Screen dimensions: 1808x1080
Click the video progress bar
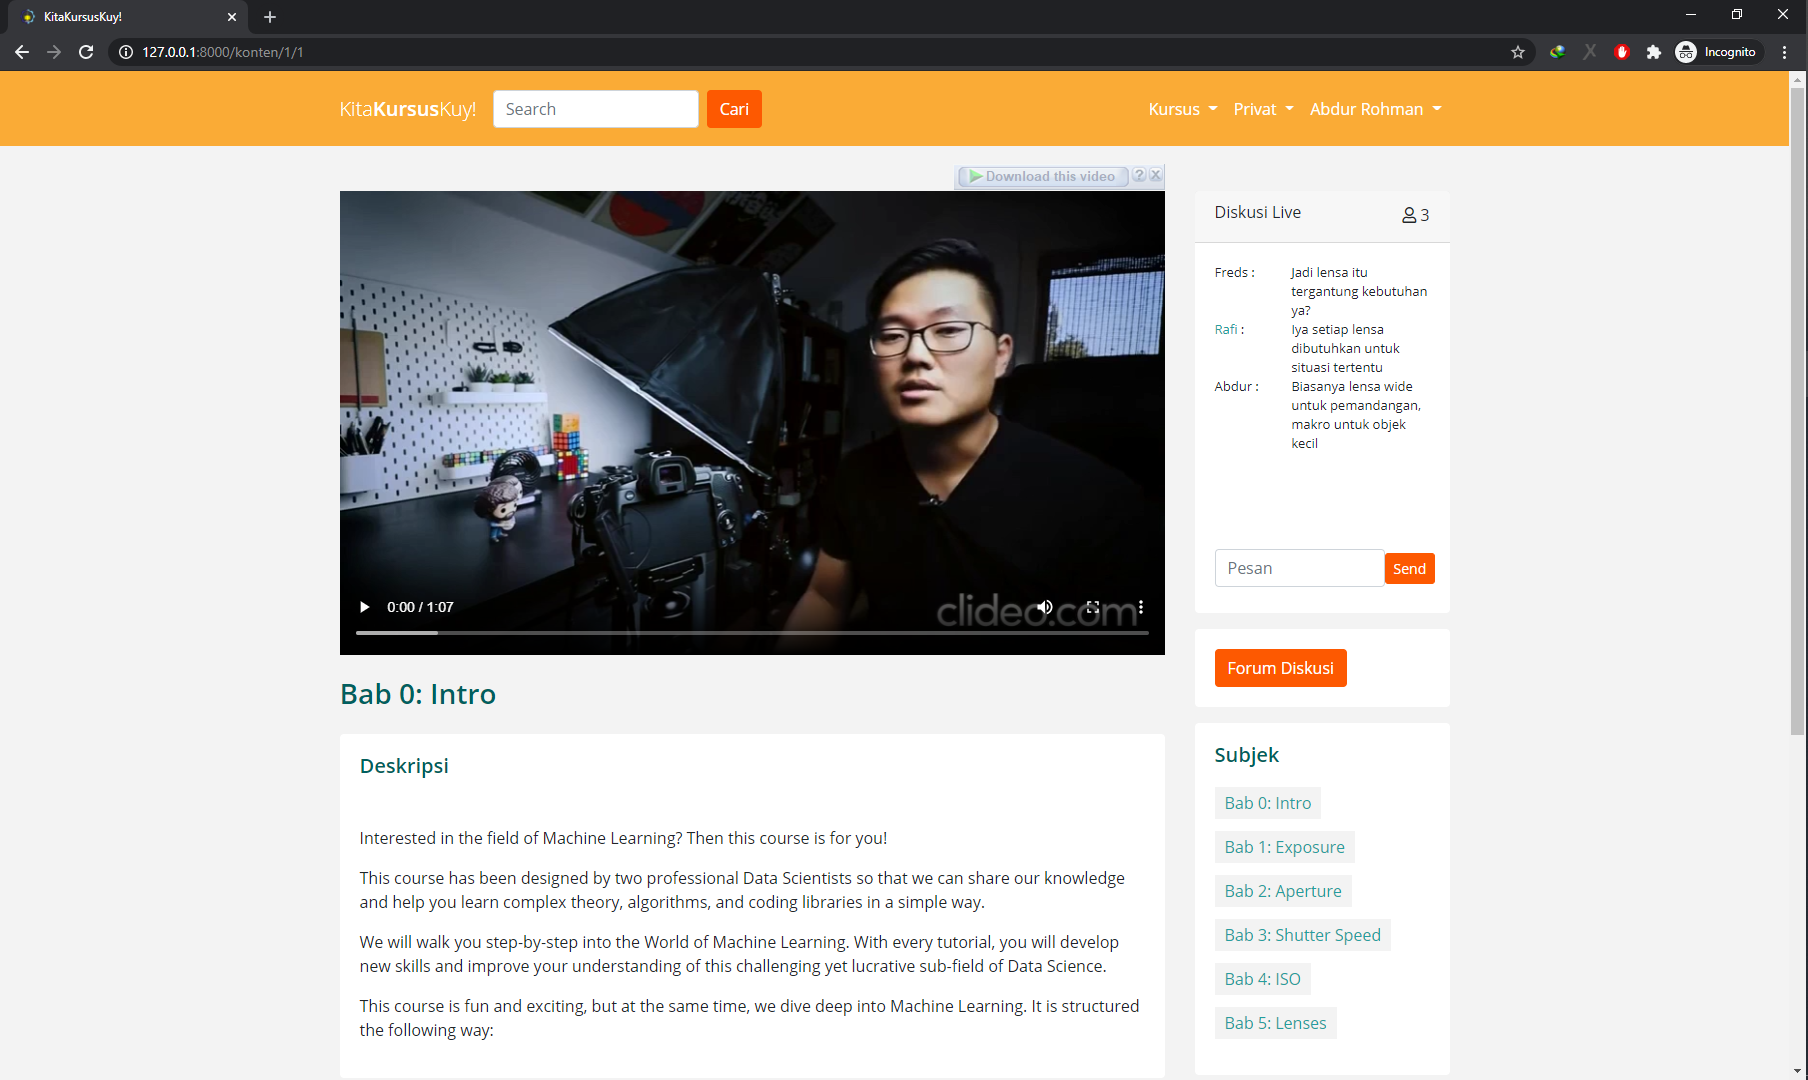tap(752, 633)
